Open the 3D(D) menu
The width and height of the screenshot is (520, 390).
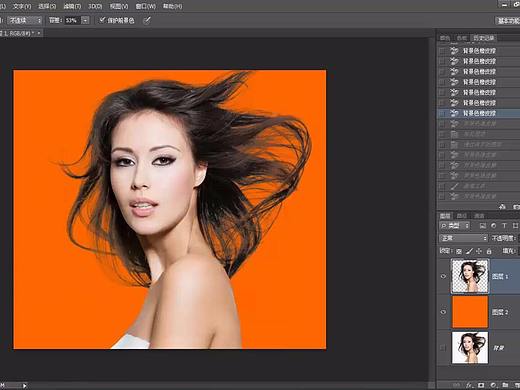click(x=95, y=6)
